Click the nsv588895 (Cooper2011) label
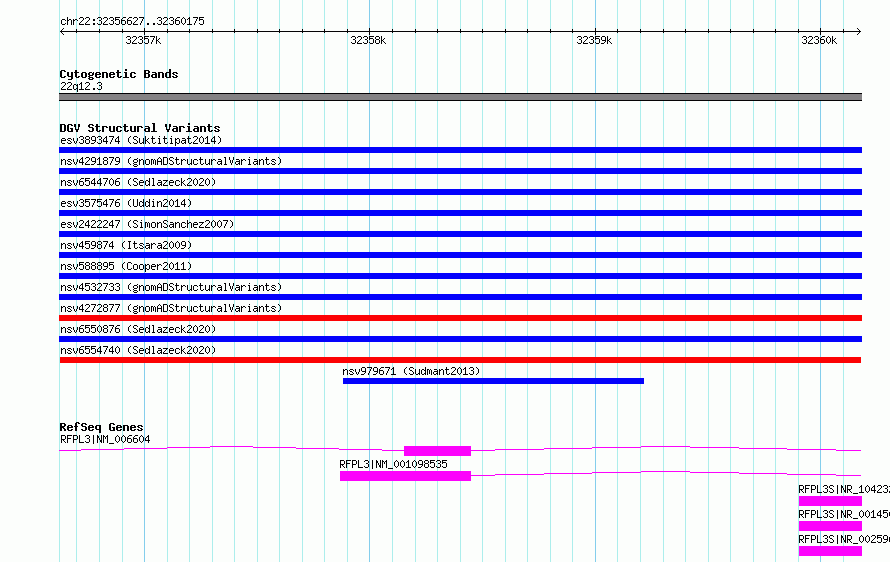Screen dimensions: 890x562 126,266
